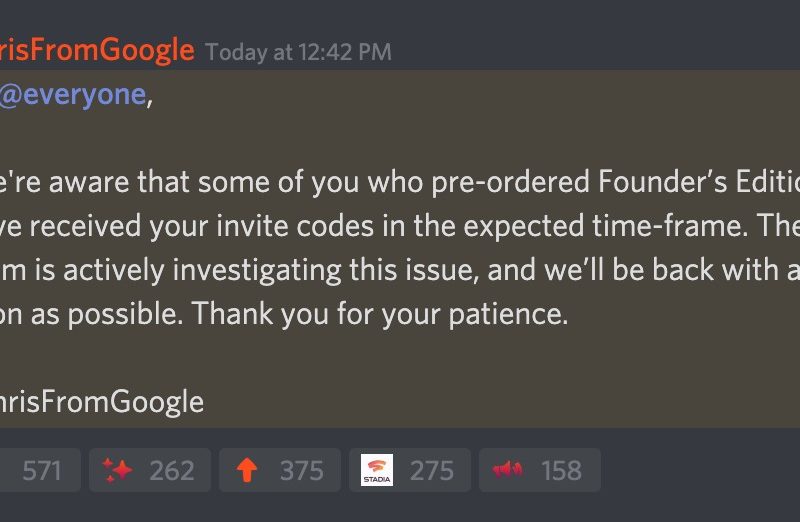
Task: Click the Stadia logo reaction emoji
Action: point(377,470)
